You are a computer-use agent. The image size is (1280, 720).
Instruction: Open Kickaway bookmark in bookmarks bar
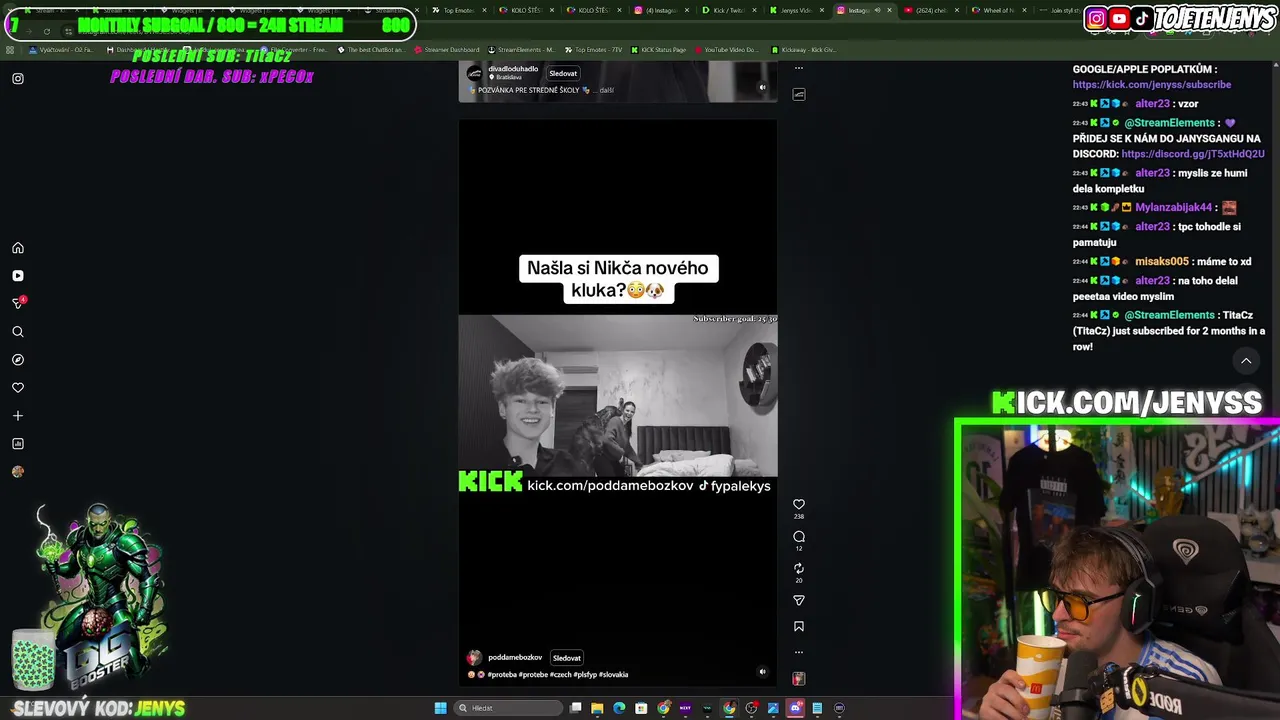[803, 49]
